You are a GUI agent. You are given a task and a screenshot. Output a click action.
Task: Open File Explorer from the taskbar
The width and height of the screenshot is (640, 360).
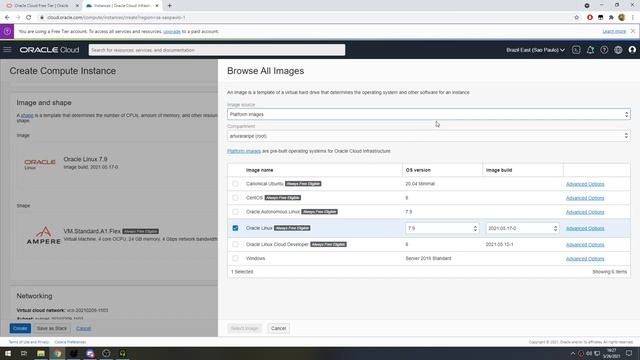pyautogui.click(x=41, y=353)
